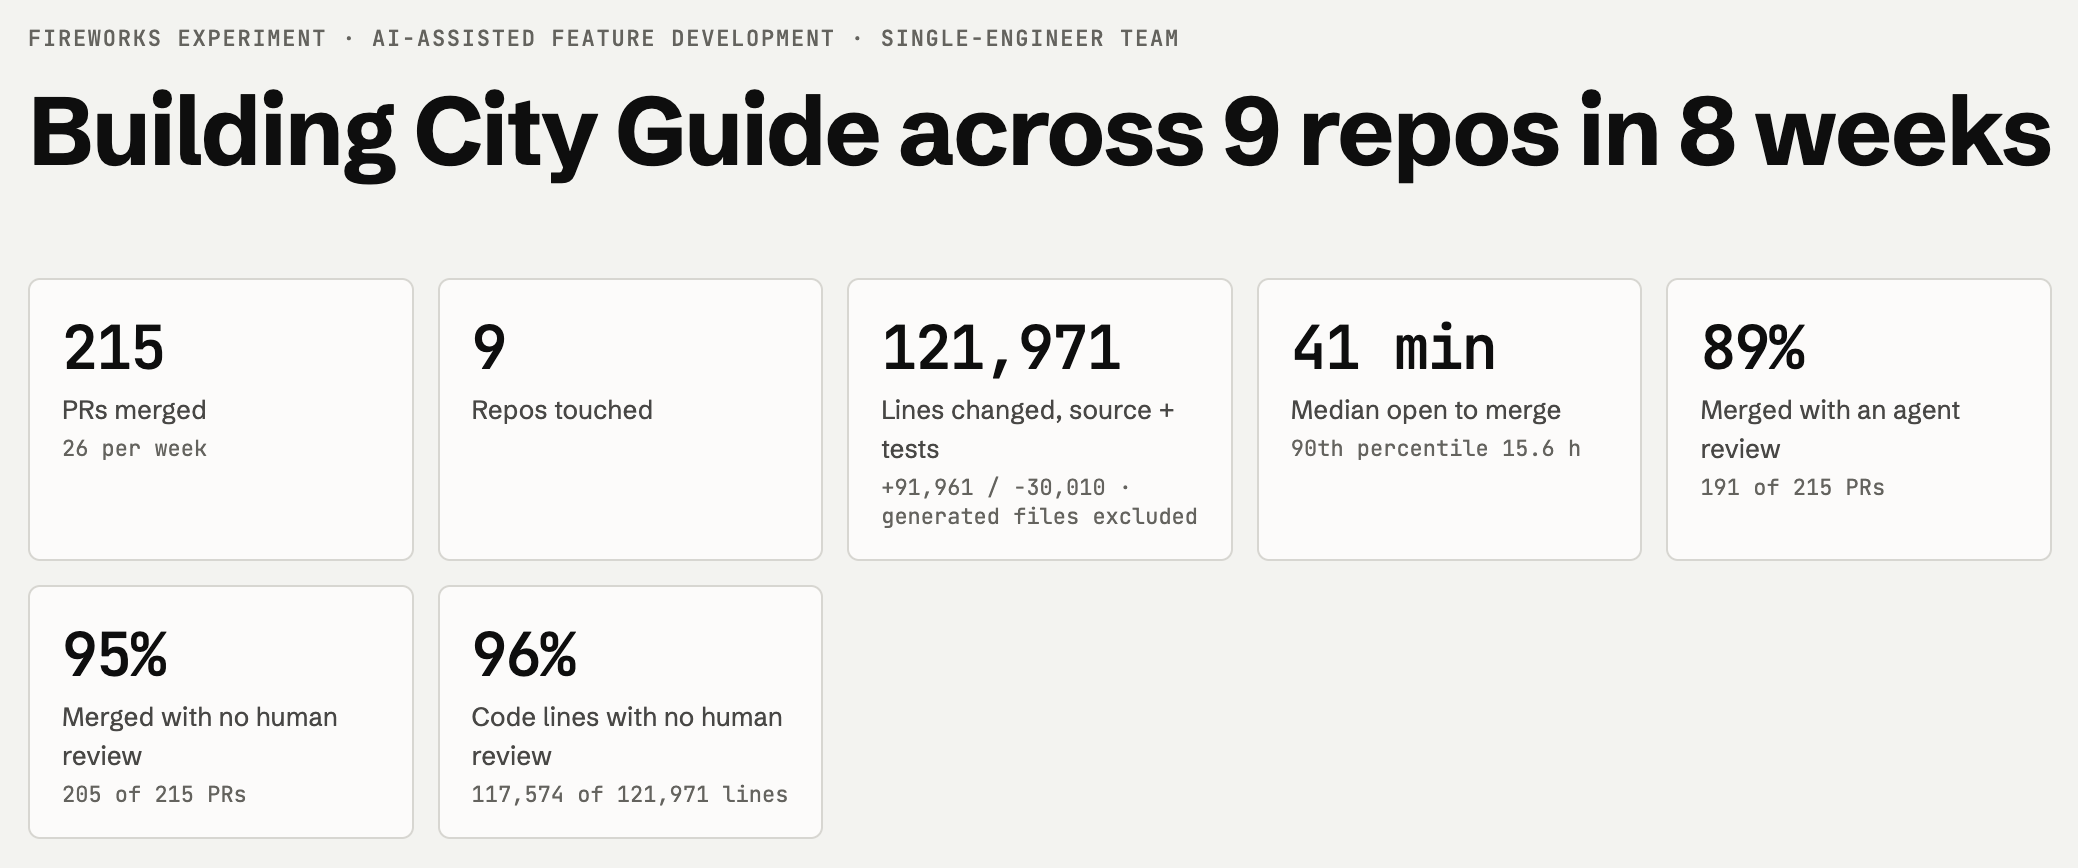The width and height of the screenshot is (2078, 868).
Task: Click the 205 of 215 PRs detail
Action: click(154, 795)
